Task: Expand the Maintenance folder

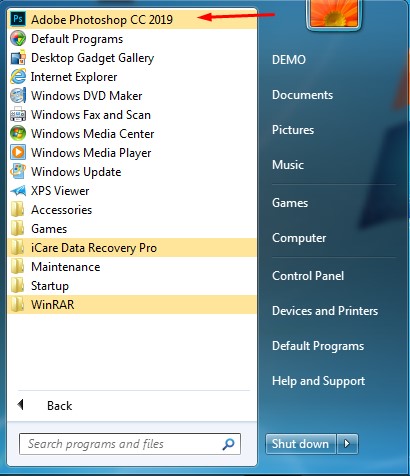Action: pos(132,267)
